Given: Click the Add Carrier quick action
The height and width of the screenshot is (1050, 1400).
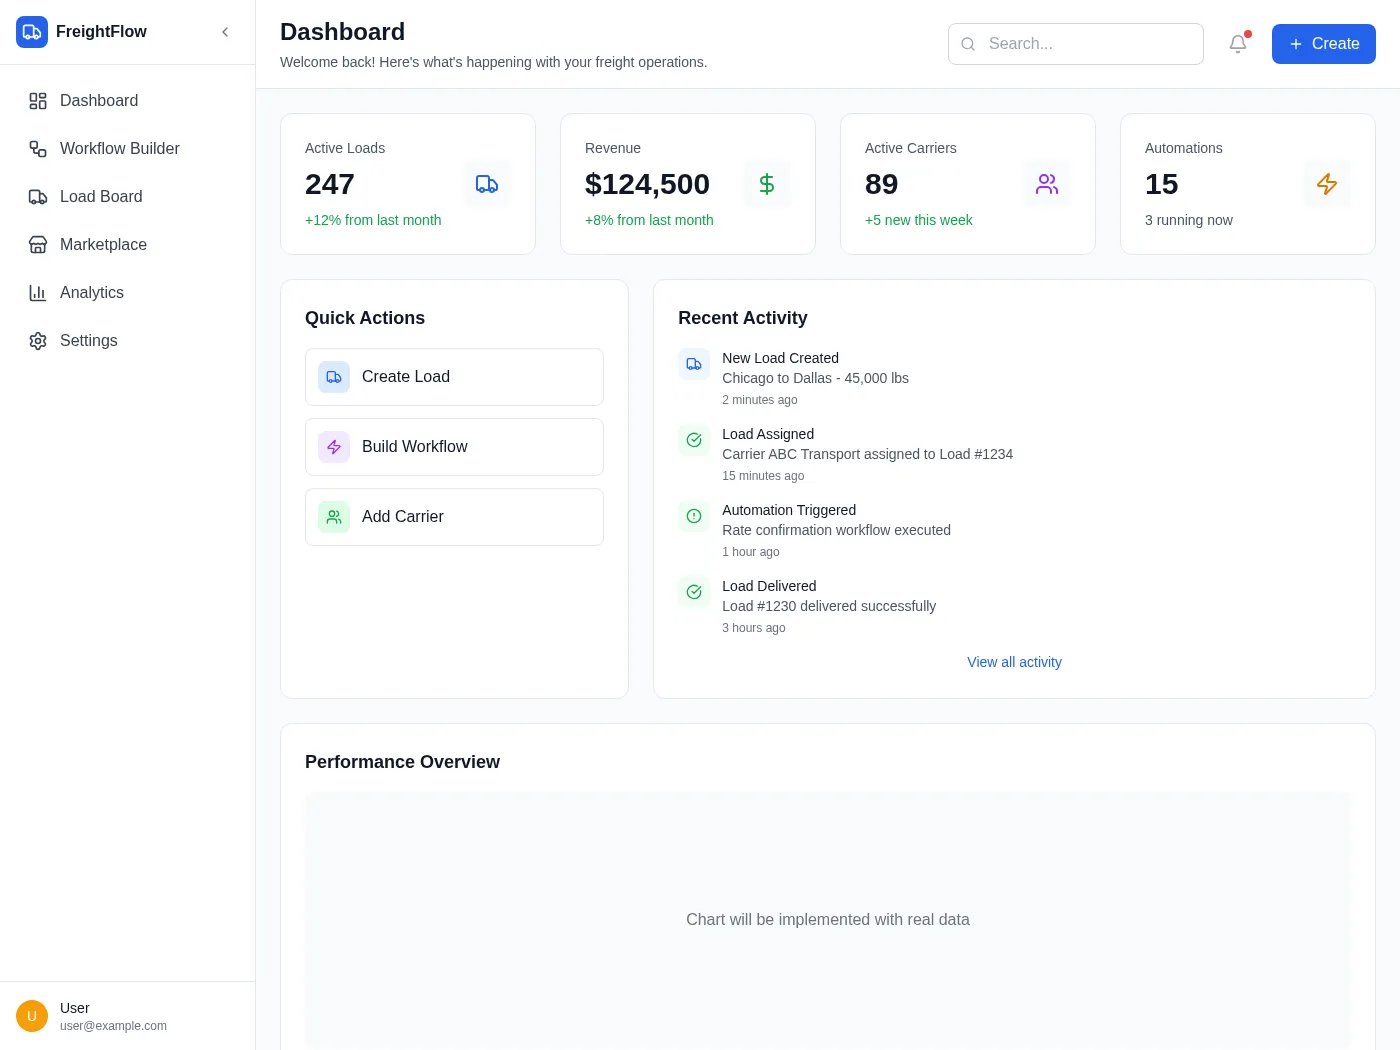Looking at the screenshot, I should click(454, 517).
